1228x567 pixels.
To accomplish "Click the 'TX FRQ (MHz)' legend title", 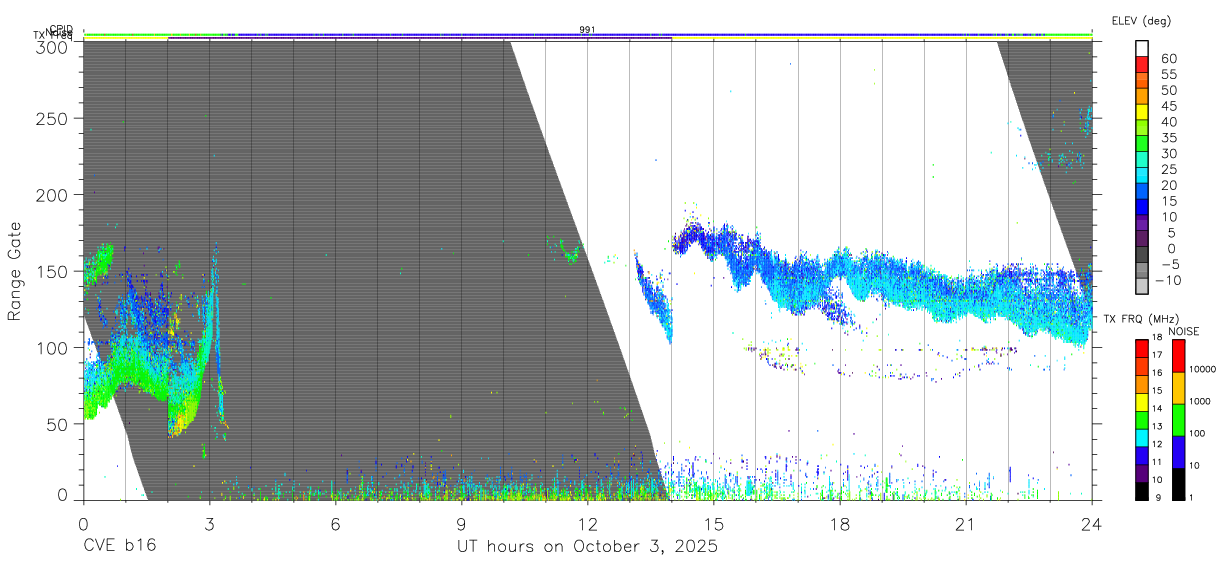I will point(1141,319).
